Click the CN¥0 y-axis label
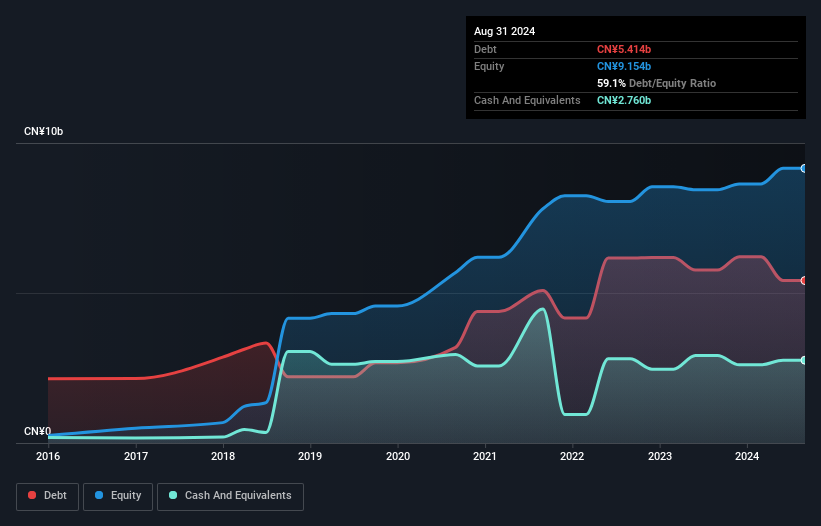 38,431
